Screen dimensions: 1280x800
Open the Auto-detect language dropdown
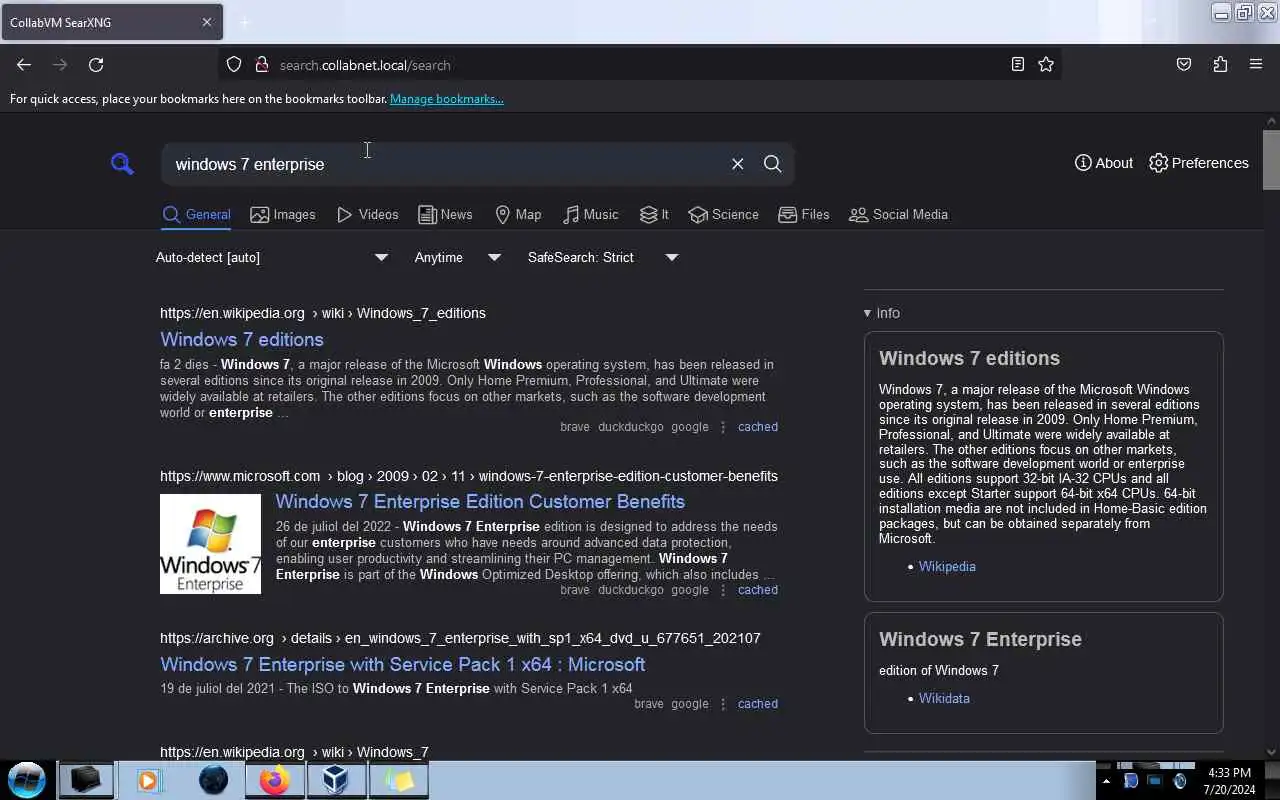(x=271, y=257)
